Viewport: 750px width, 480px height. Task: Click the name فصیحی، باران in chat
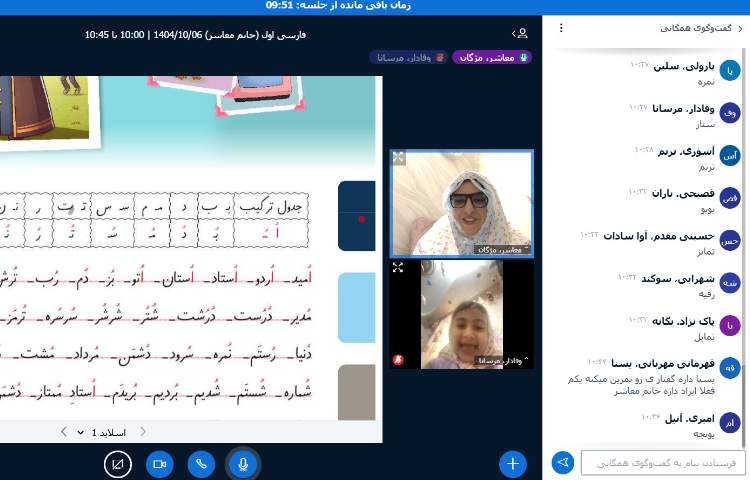point(683,193)
